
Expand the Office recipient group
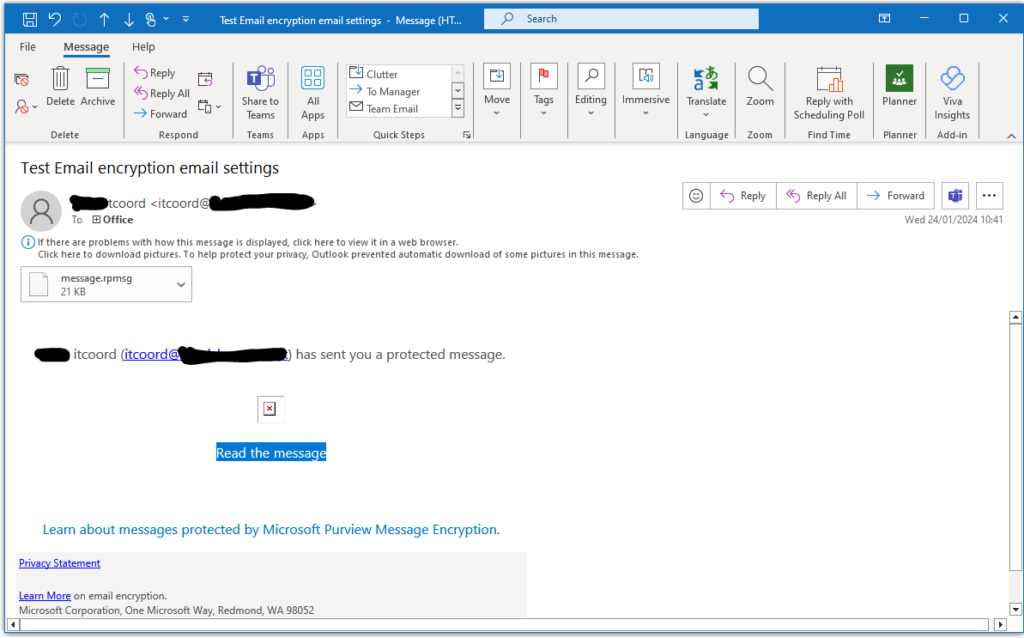tap(96, 220)
